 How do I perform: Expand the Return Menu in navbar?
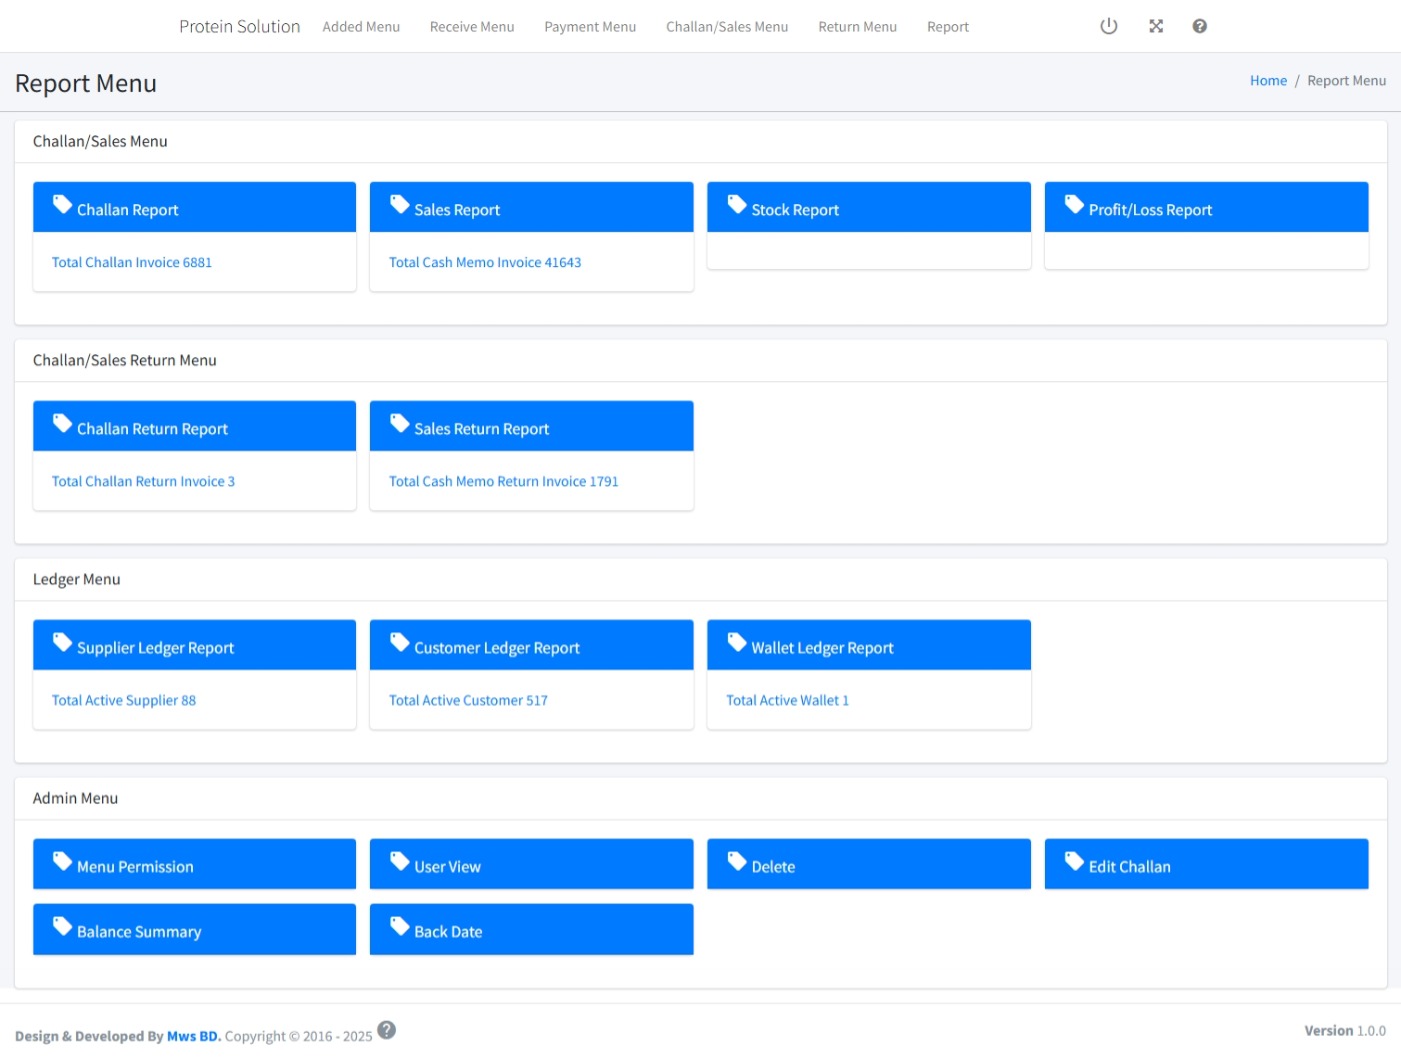coord(857,27)
